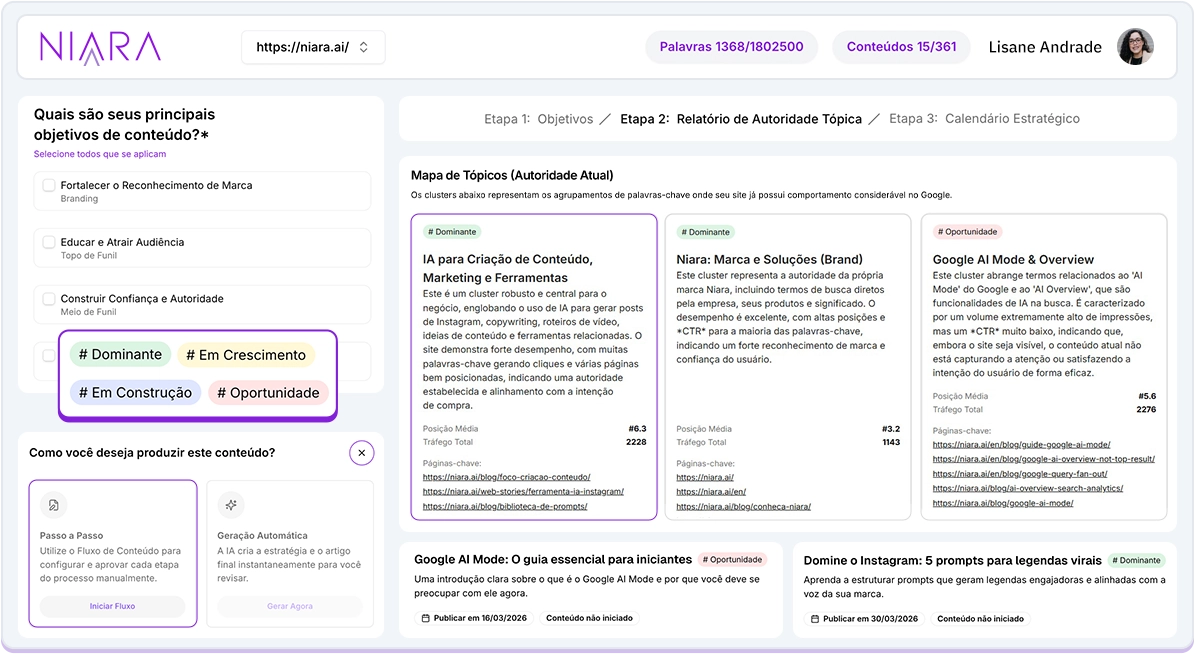Click the Niara logo
This screenshot has width=1196, height=658.
pyautogui.click(x=99, y=47)
